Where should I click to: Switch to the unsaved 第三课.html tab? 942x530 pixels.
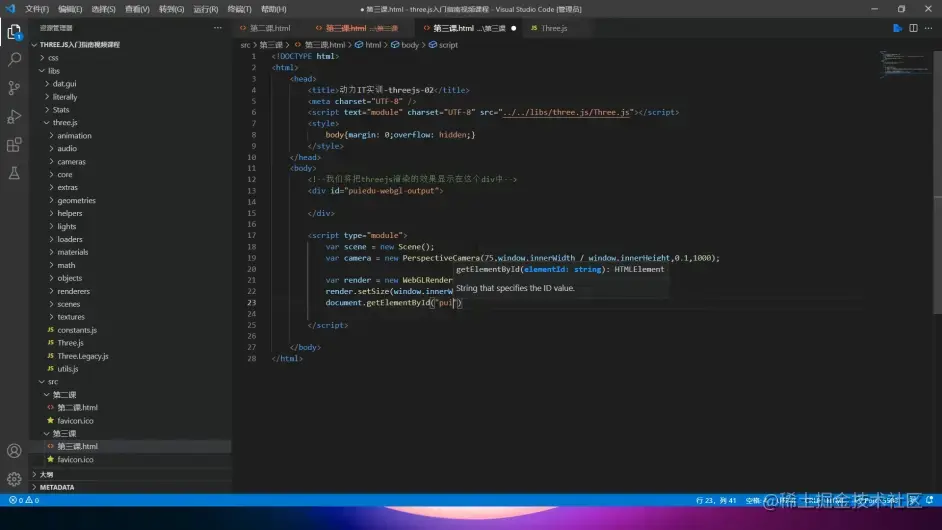(x=469, y=28)
